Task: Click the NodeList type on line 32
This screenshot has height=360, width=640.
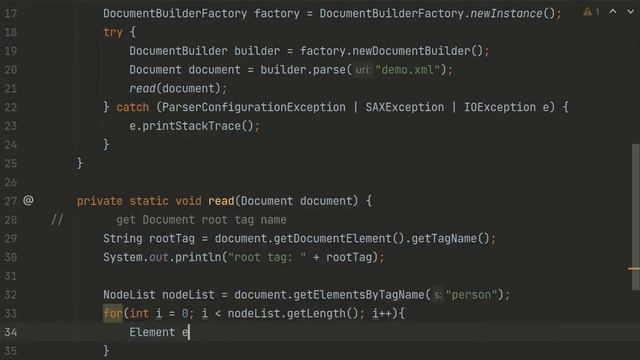Action: coord(129,295)
